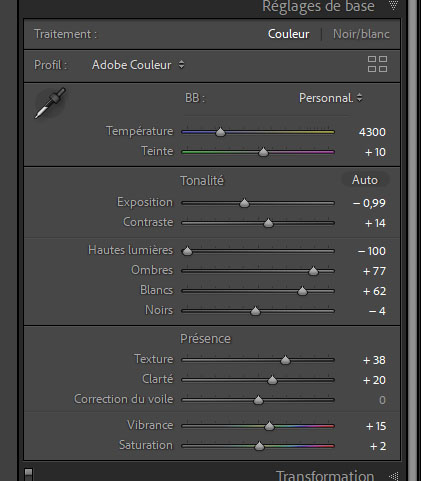Screen dimensions: 421x481
Task: Toggle the Transformation panel on/off switch
Action: (29, 474)
